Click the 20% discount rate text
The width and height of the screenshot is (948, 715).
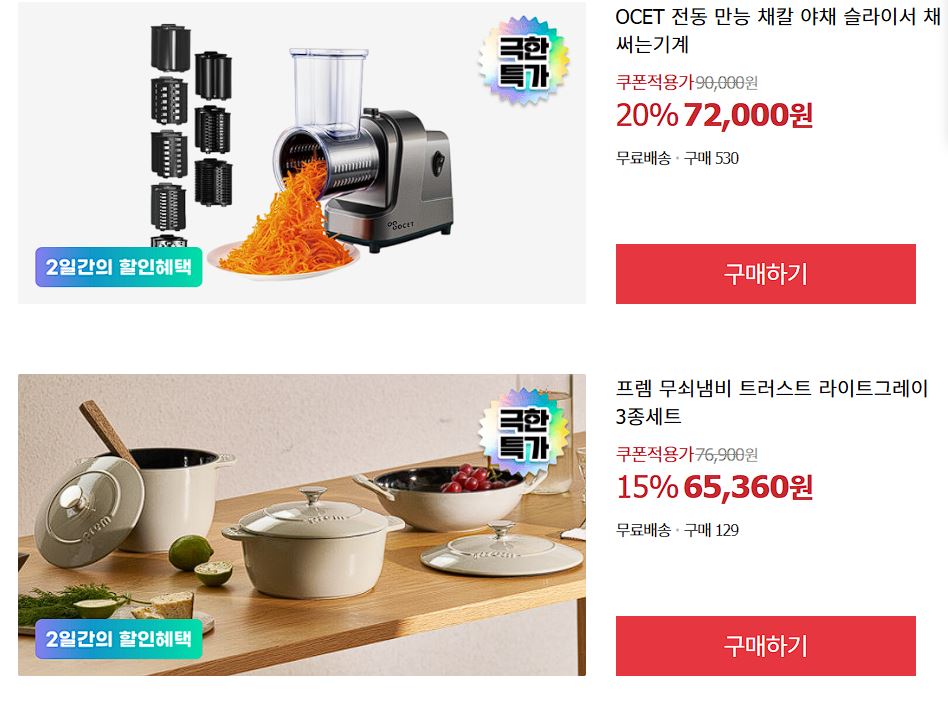(x=647, y=115)
